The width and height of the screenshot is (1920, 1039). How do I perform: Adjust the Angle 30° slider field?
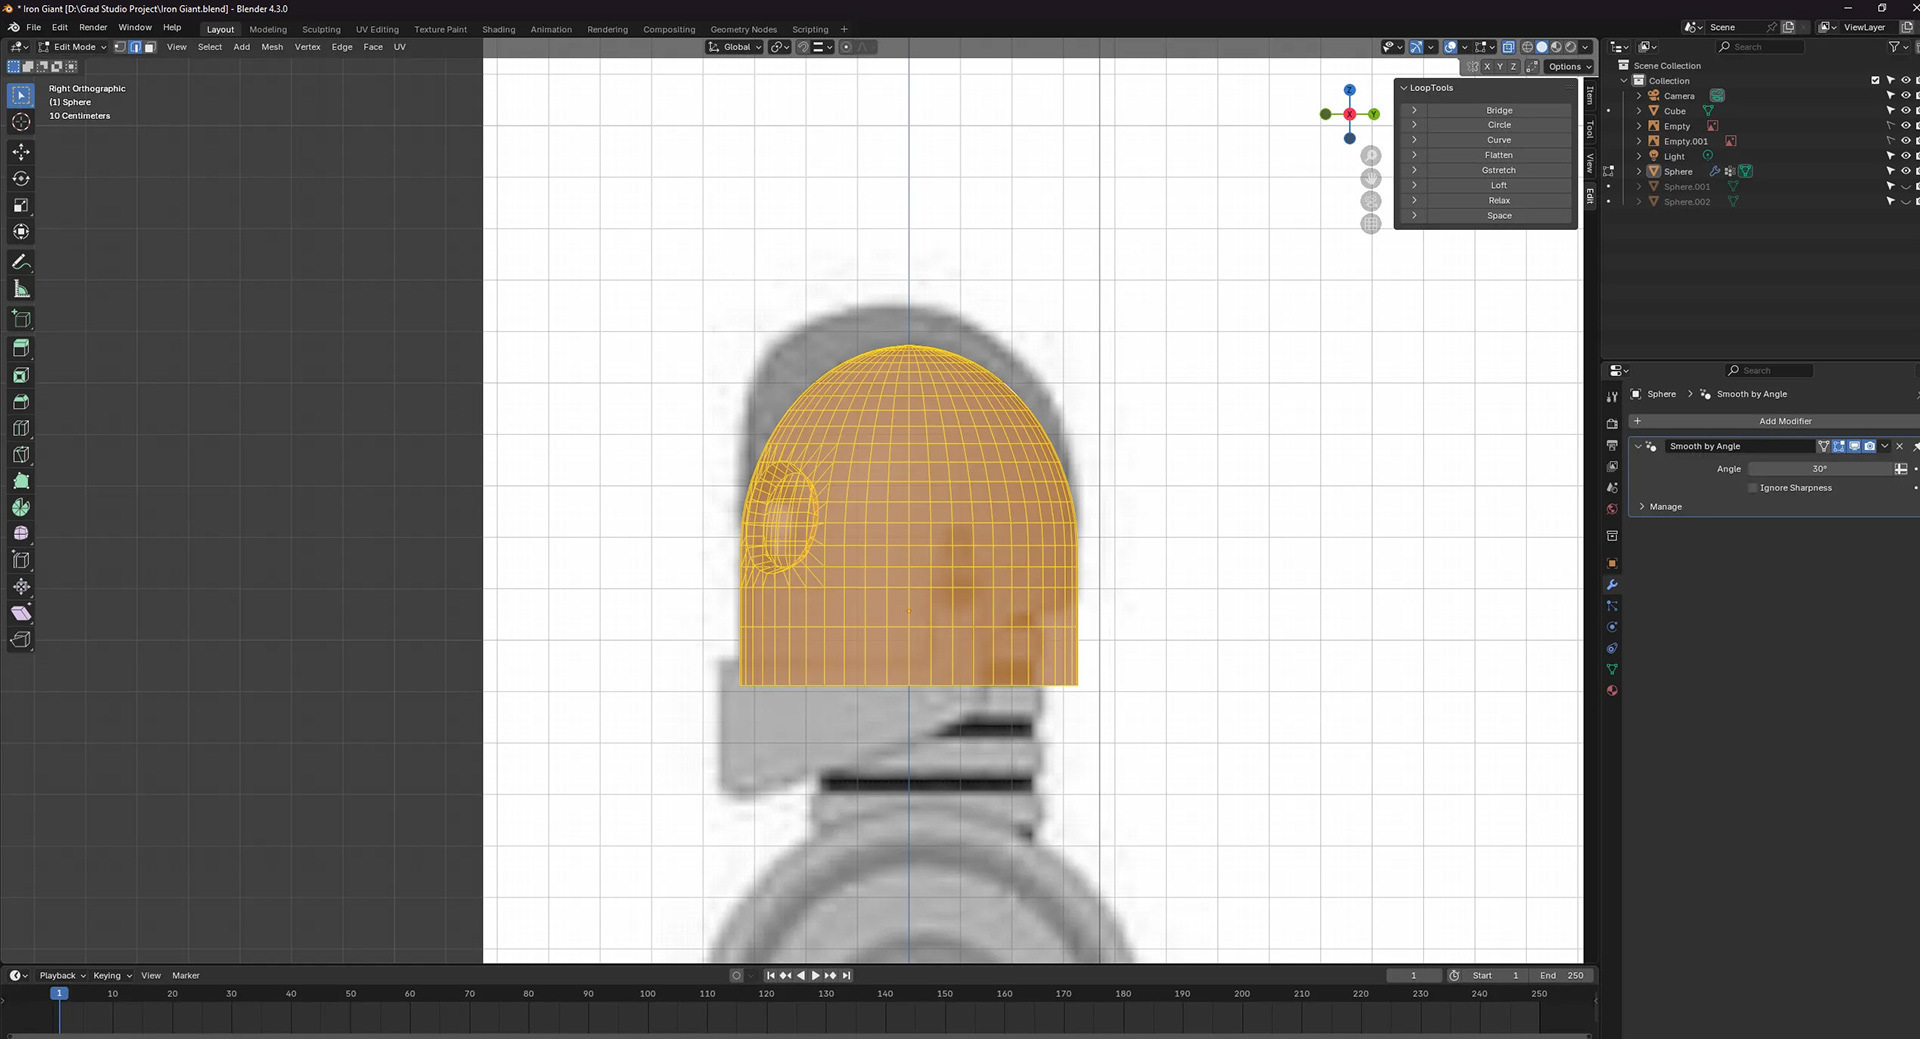(1819, 469)
